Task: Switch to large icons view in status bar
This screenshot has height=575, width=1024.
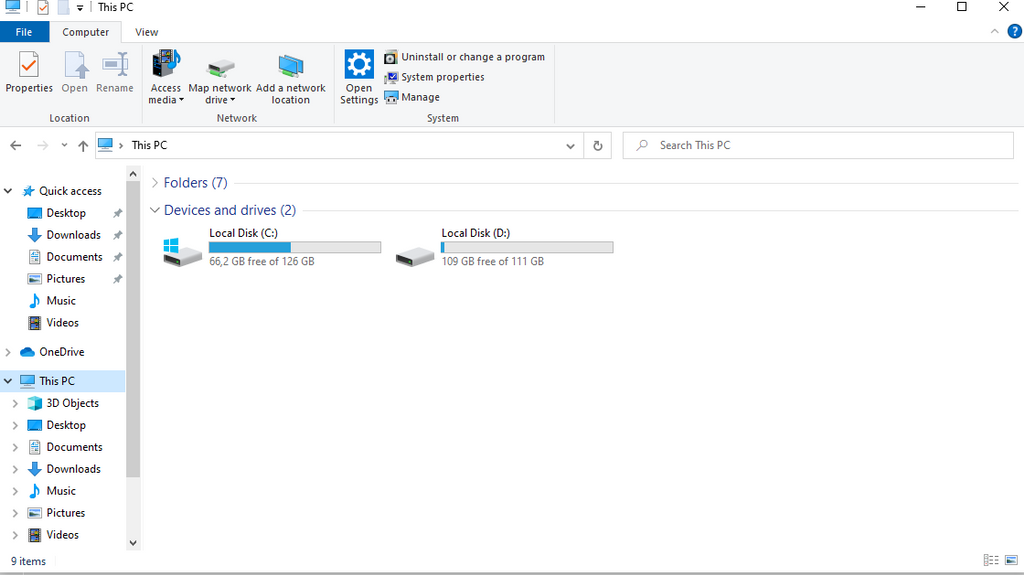Action: click(1012, 561)
